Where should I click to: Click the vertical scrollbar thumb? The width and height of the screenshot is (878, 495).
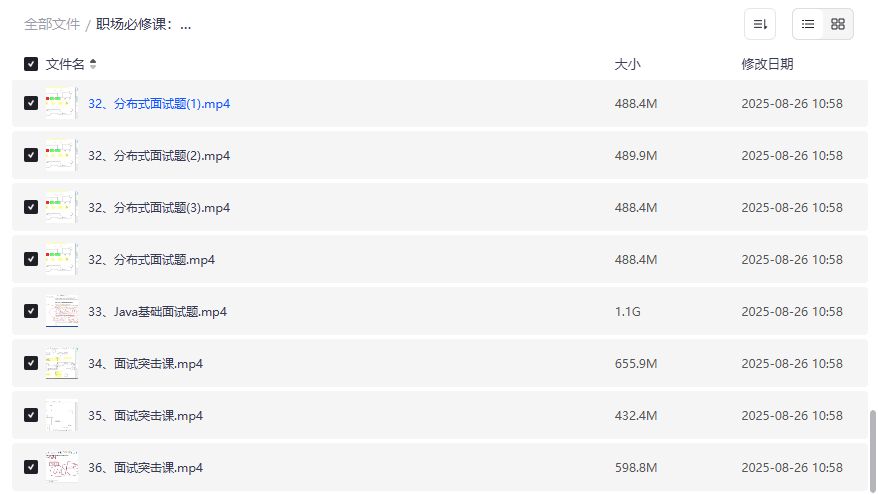(872, 448)
